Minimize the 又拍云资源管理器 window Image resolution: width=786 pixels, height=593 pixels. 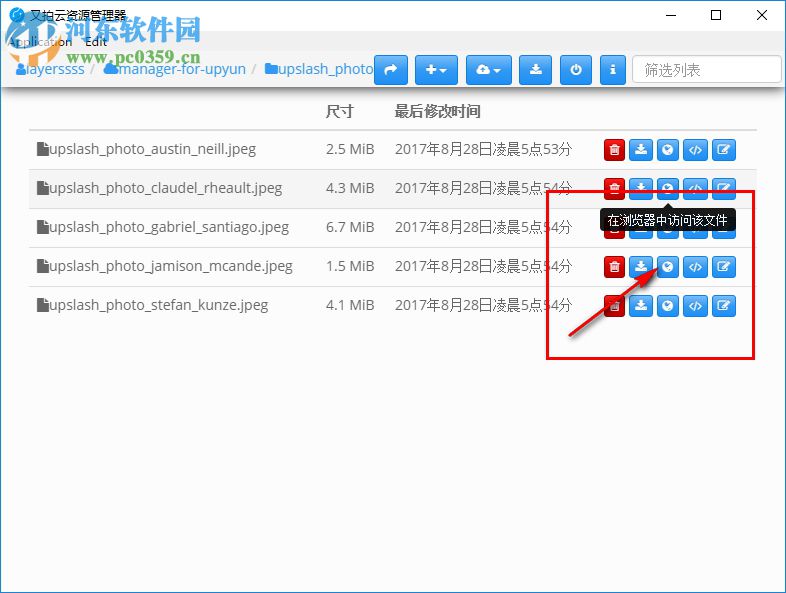point(671,15)
